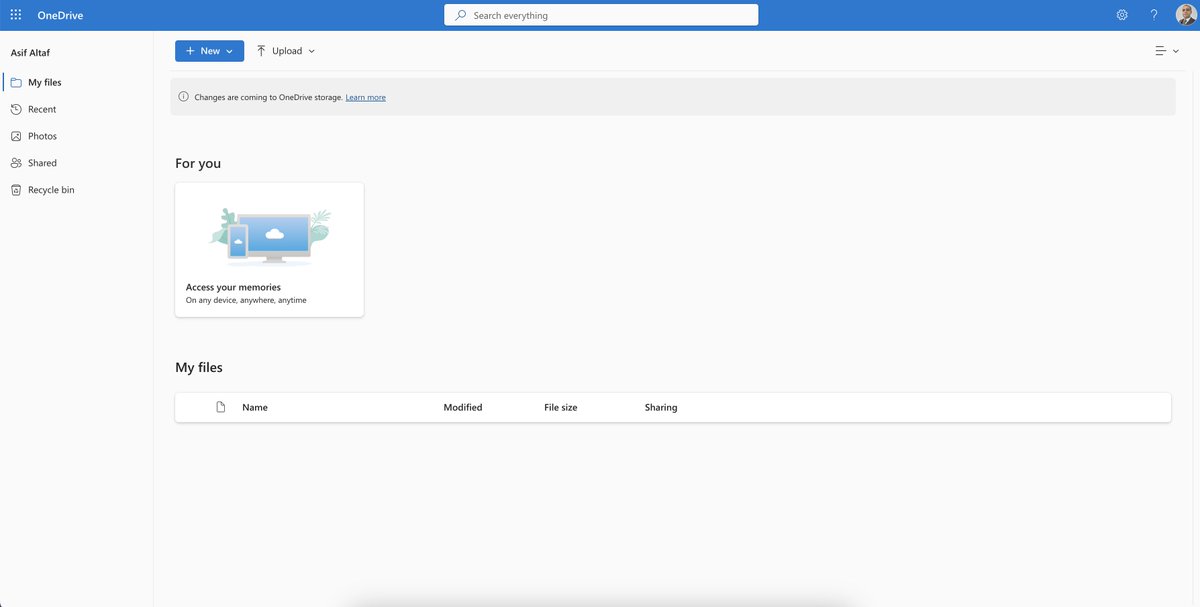Click the Learn more link

click(365, 97)
